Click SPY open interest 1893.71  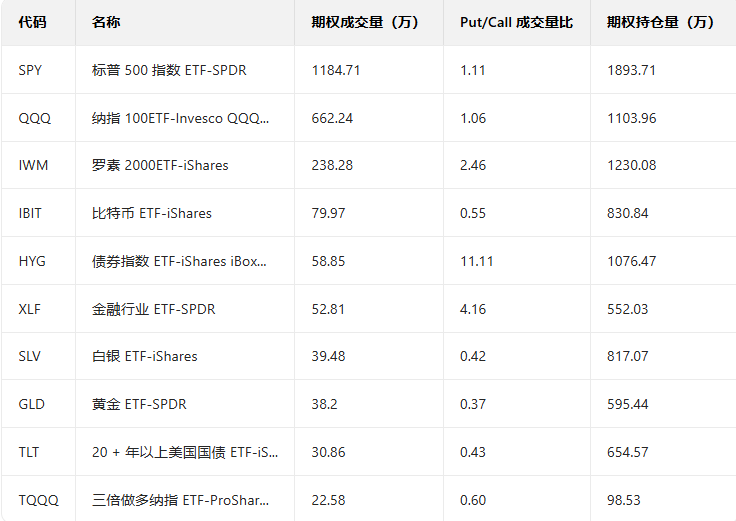tap(631, 70)
